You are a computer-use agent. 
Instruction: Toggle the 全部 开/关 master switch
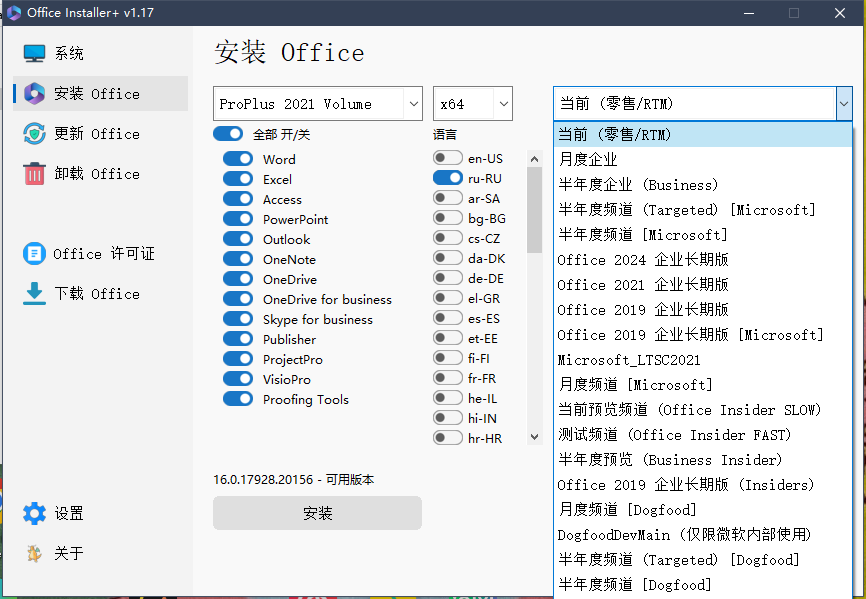pos(228,134)
